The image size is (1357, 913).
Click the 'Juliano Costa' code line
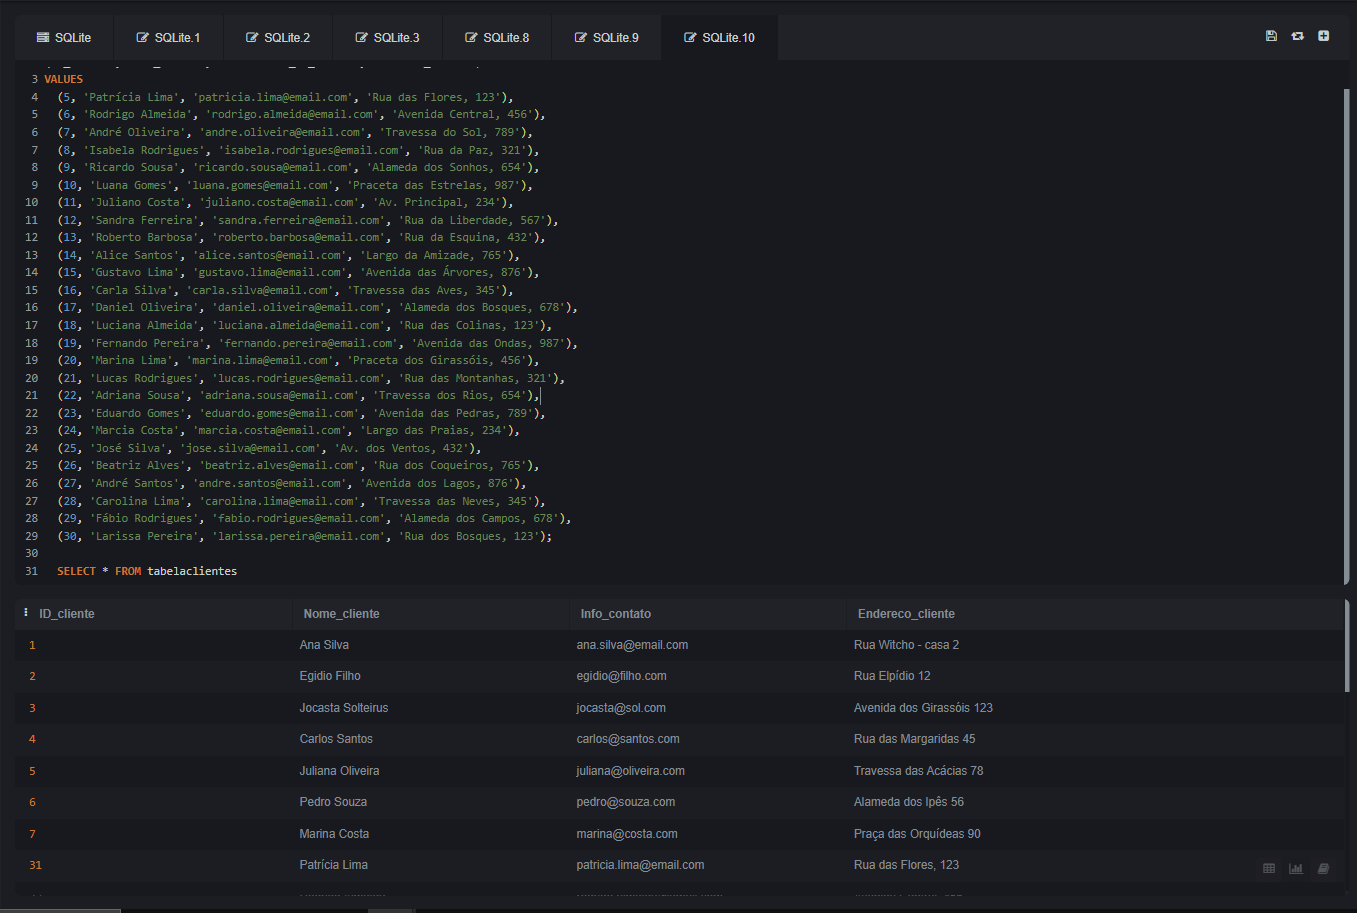point(285,202)
